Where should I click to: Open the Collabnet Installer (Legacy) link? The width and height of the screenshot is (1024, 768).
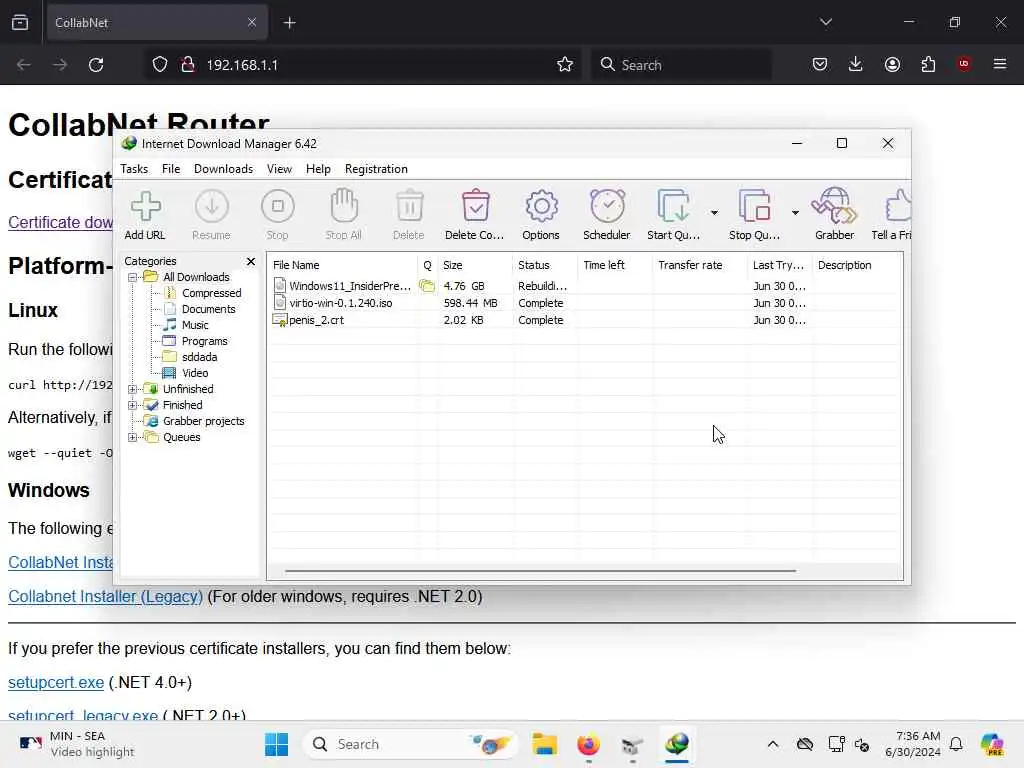coord(105,596)
